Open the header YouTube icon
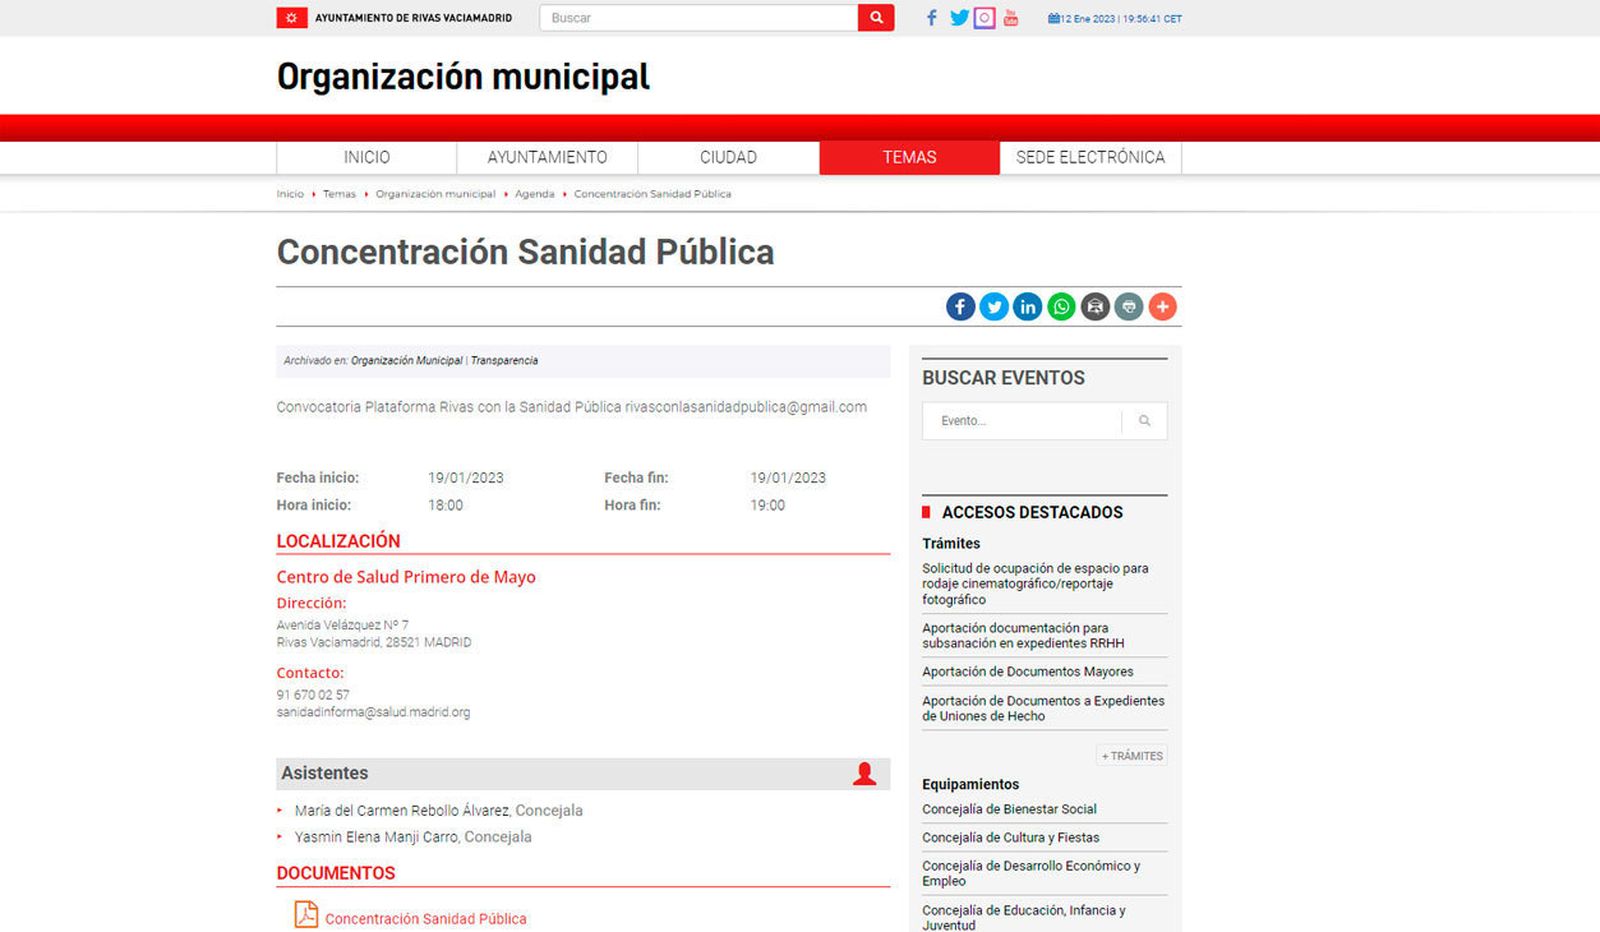Image resolution: width=1600 pixels, height=932 pixels. pyautogui.click(x=1011, y=18)
